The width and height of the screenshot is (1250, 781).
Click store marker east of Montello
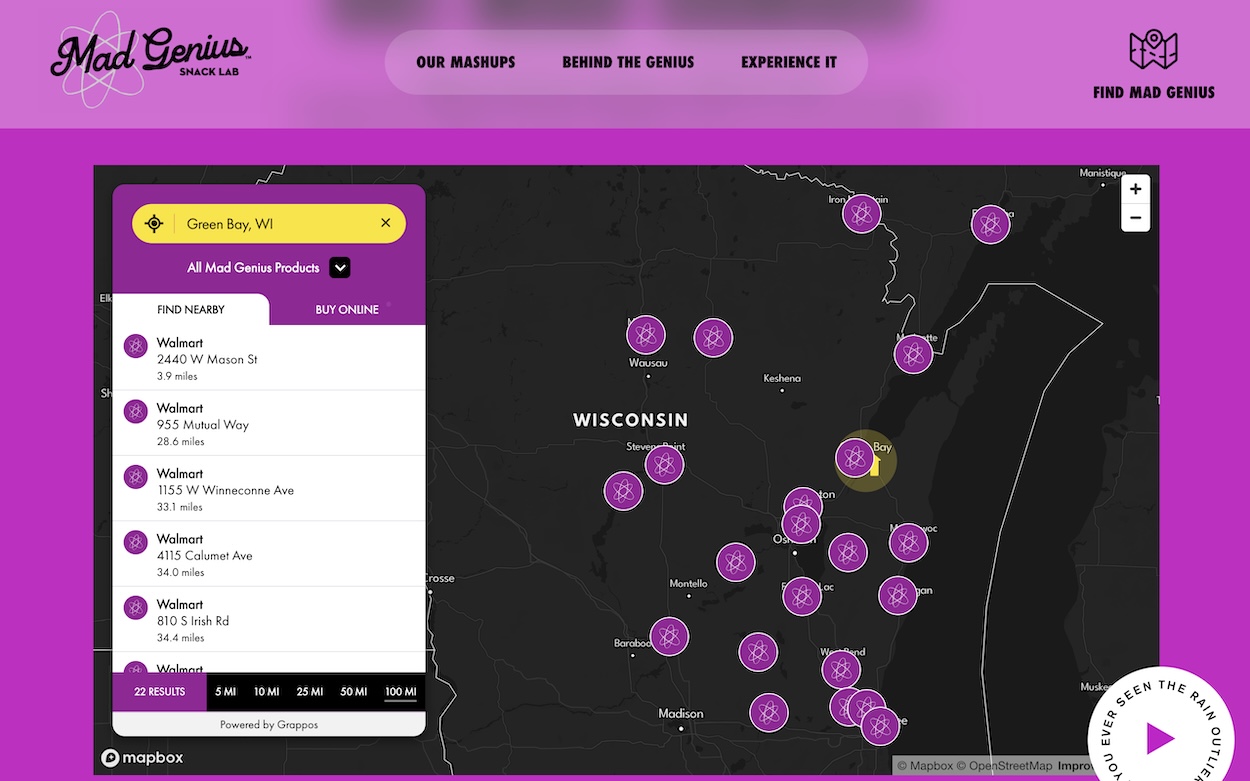pos(735,562)
